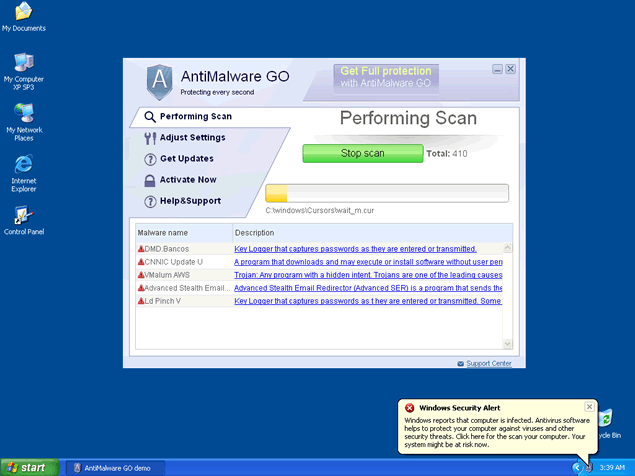Close the Windows Security Alert balloon
635x476 pixels.
click(x=589, y=407)
